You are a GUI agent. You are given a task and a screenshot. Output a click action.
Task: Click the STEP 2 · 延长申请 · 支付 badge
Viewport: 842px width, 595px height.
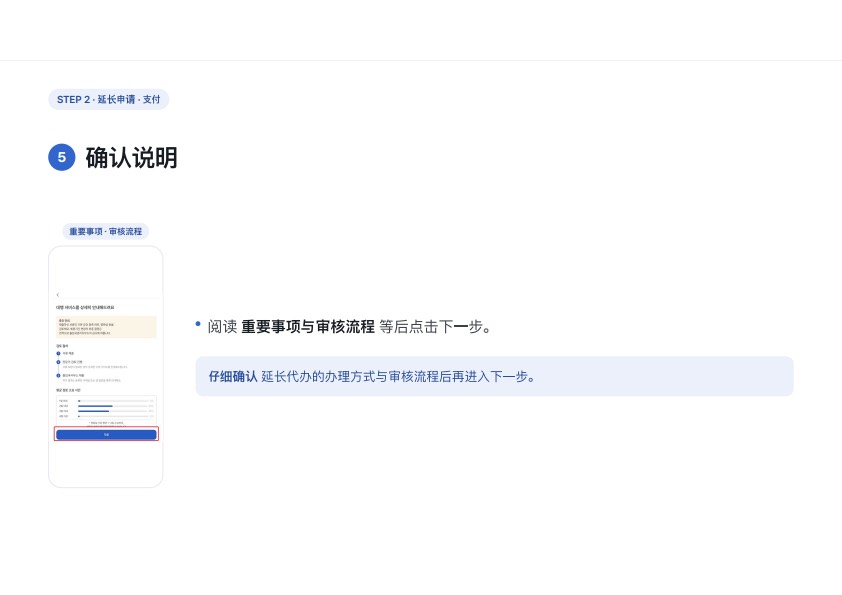(108, 99)
